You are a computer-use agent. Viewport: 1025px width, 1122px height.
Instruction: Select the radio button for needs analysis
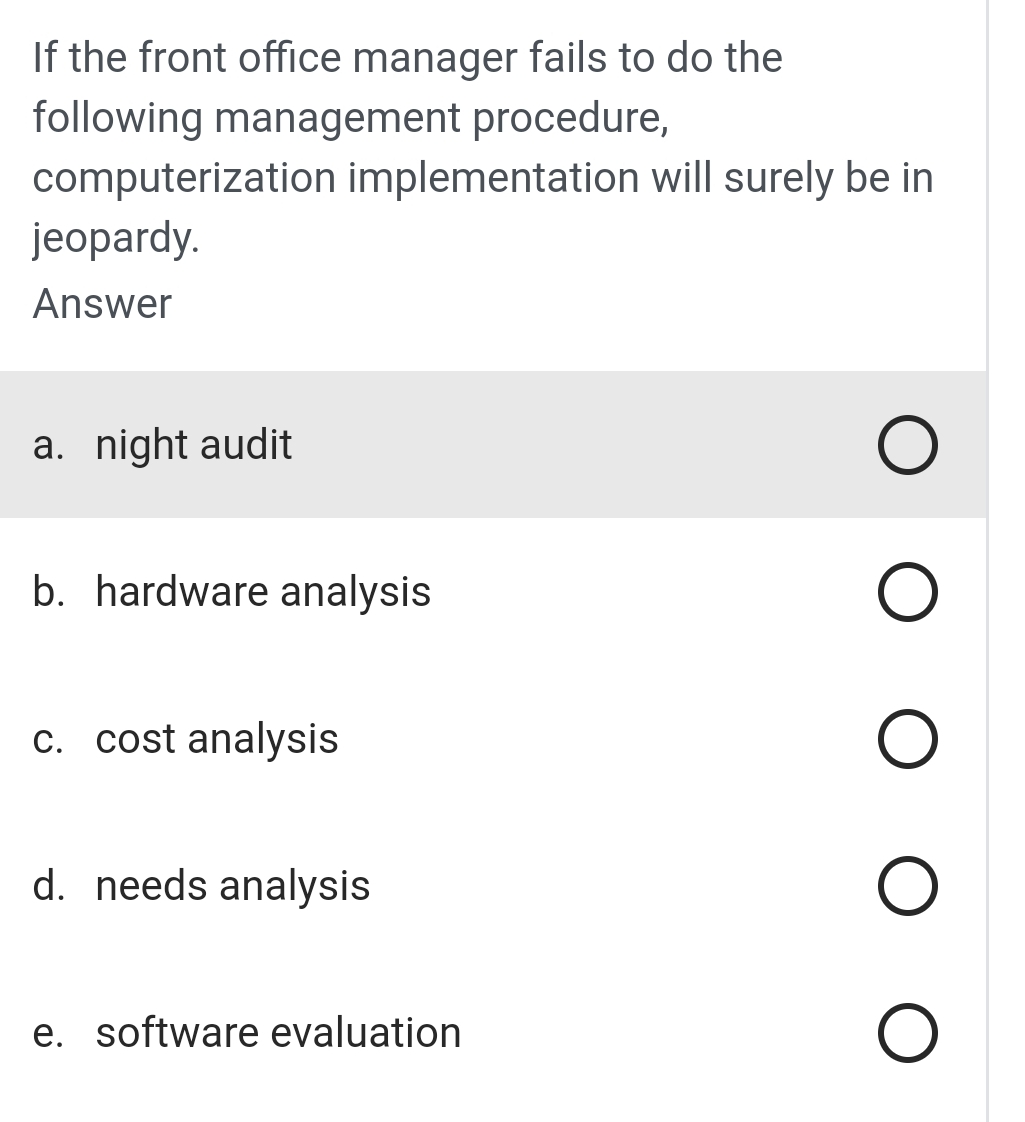[907, 885]
